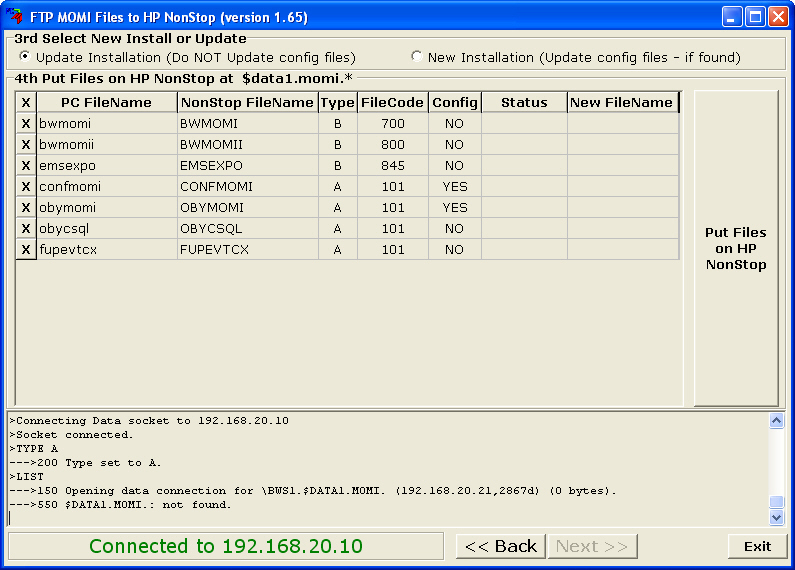This screenshot has width=795, height=570.
Task: Click inside the FTP log text area
Action: (388, 469)
